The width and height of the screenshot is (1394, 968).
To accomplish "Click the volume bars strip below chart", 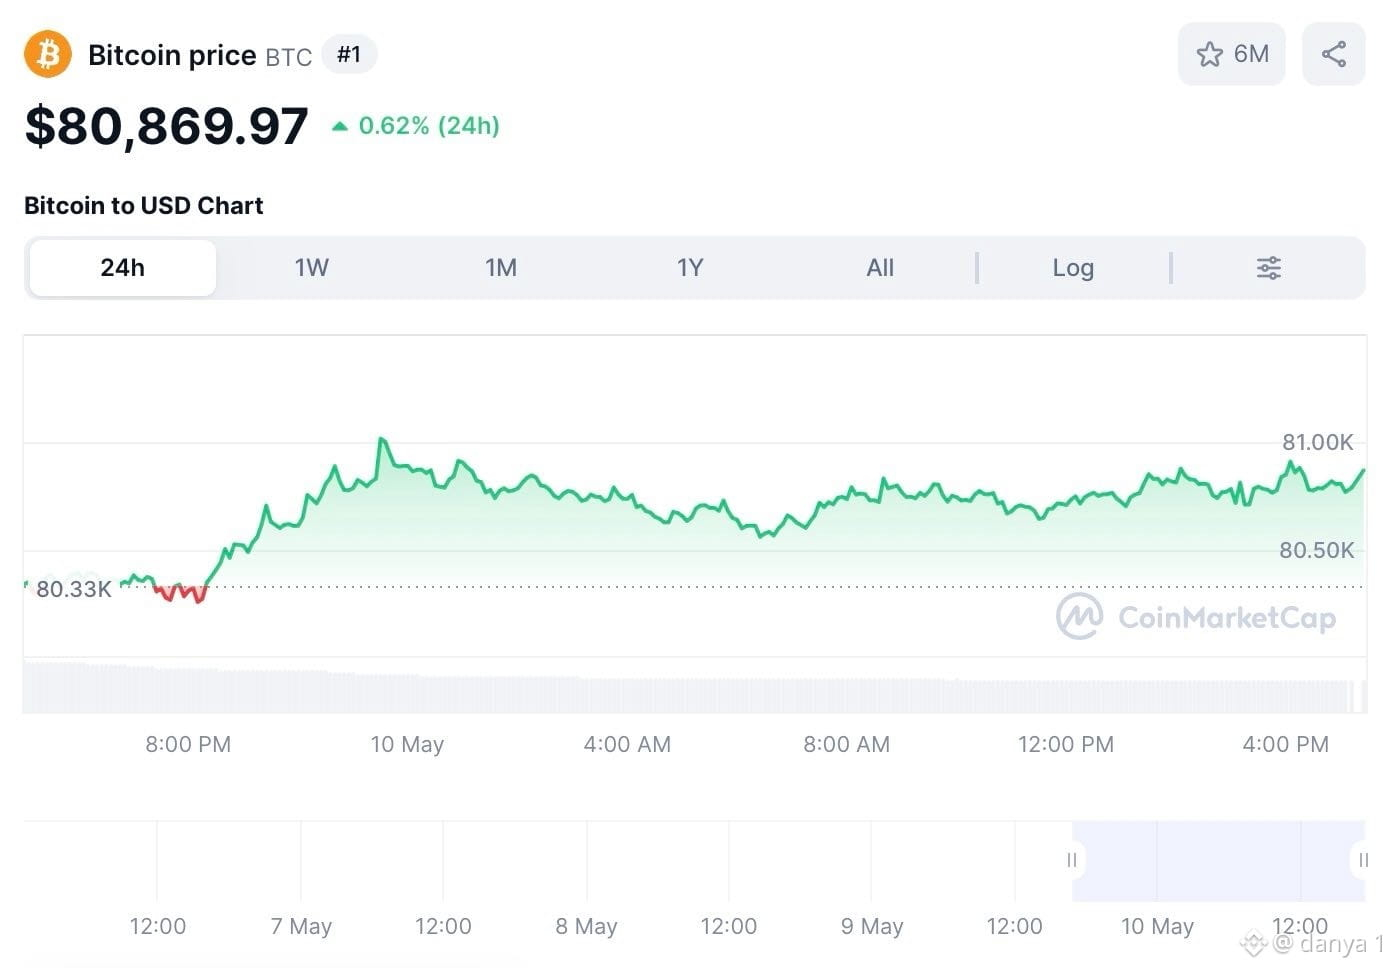I will (695, 687).
